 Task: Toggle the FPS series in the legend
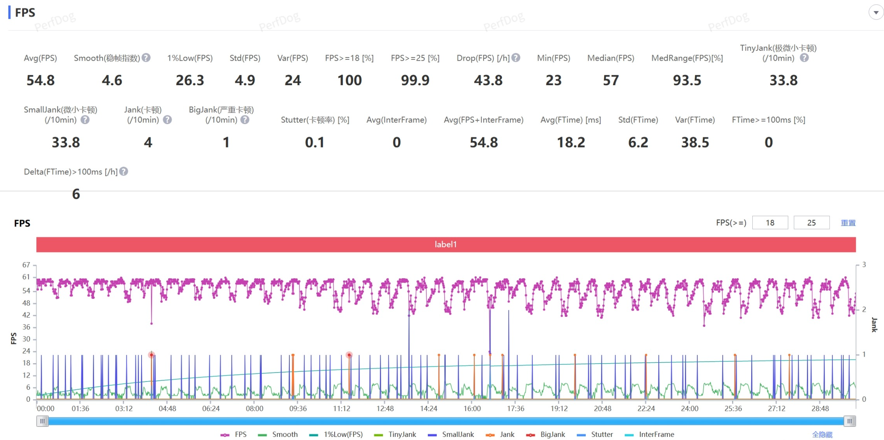[x=233, y=435]
